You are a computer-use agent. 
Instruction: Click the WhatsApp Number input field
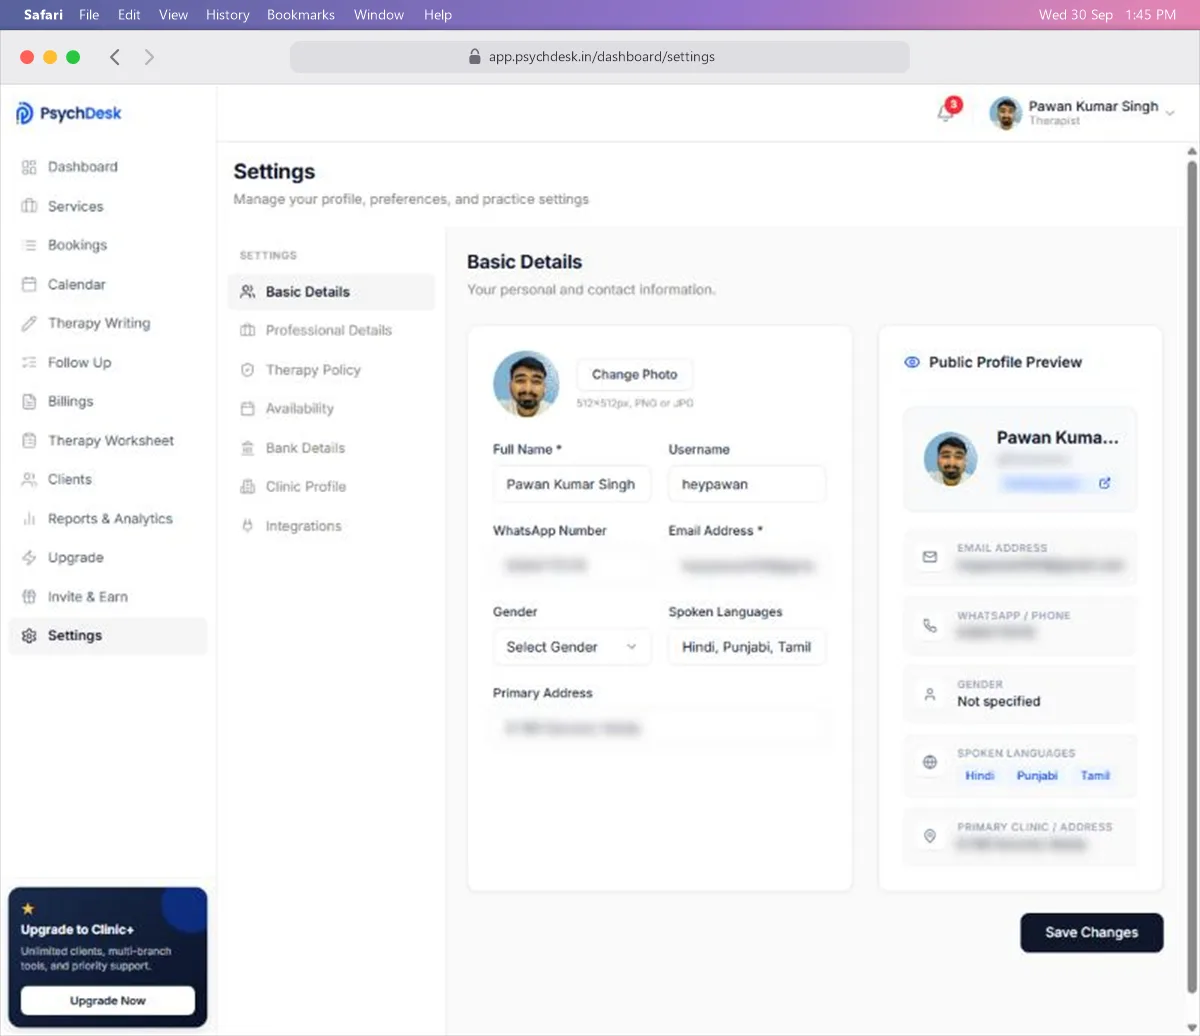click(x=572, y=566)
